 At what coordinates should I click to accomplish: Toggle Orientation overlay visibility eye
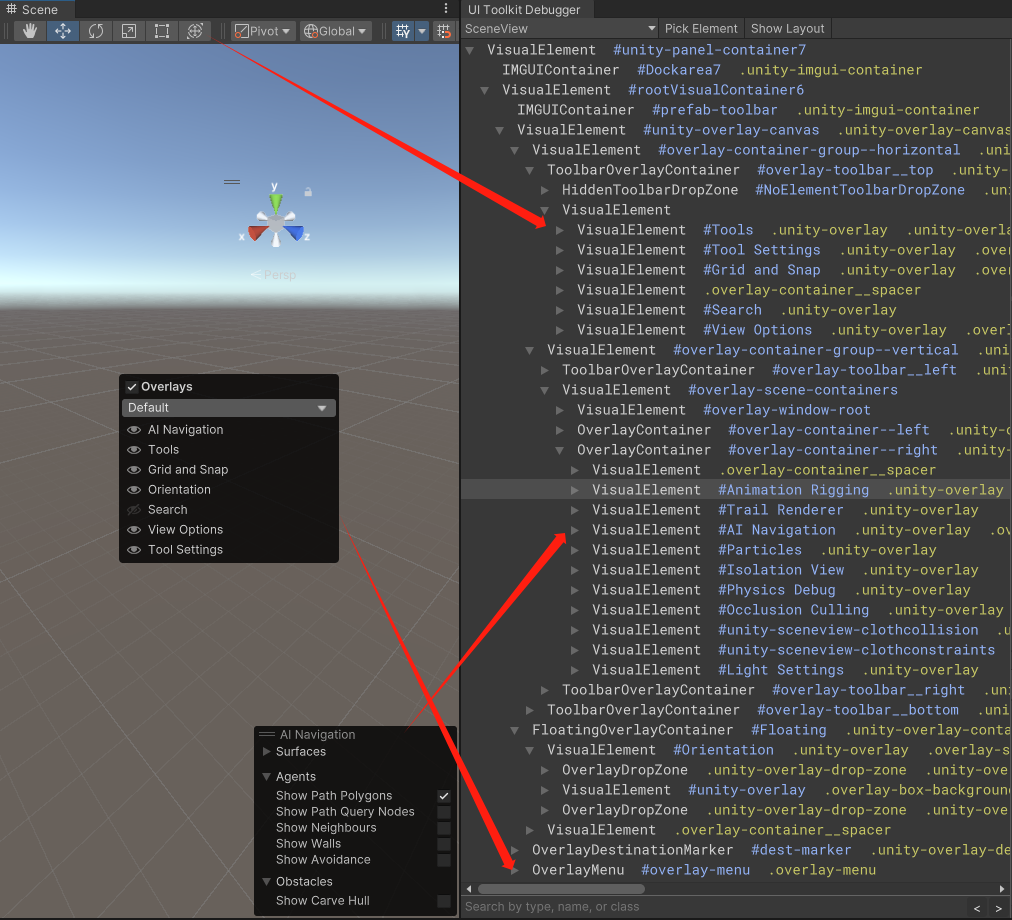point(134,490)
